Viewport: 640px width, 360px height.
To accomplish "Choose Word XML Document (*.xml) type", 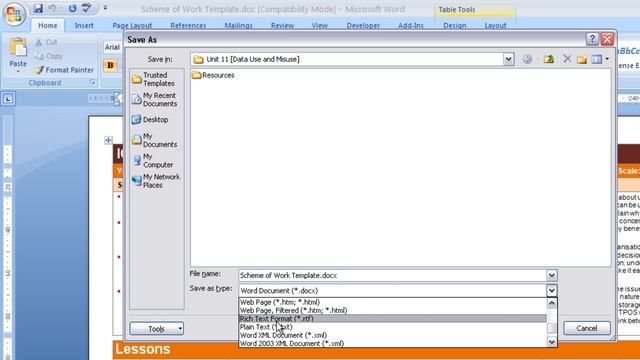I will [392, 335].
